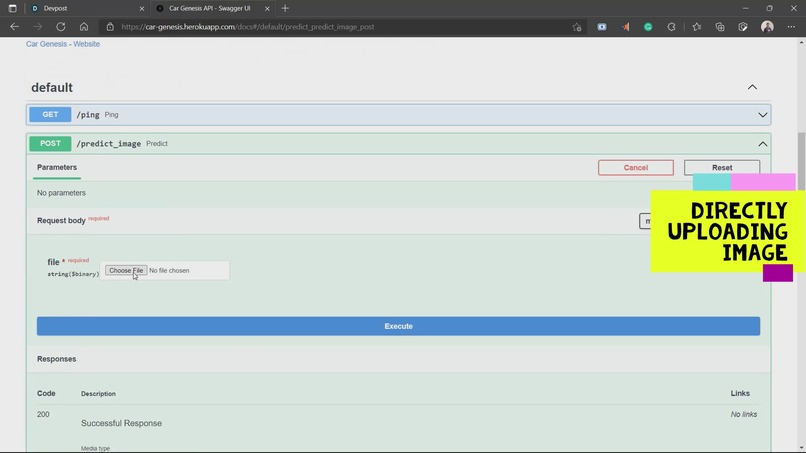Click the 'No links' cell
806x453 pixels.
point(744,414)
